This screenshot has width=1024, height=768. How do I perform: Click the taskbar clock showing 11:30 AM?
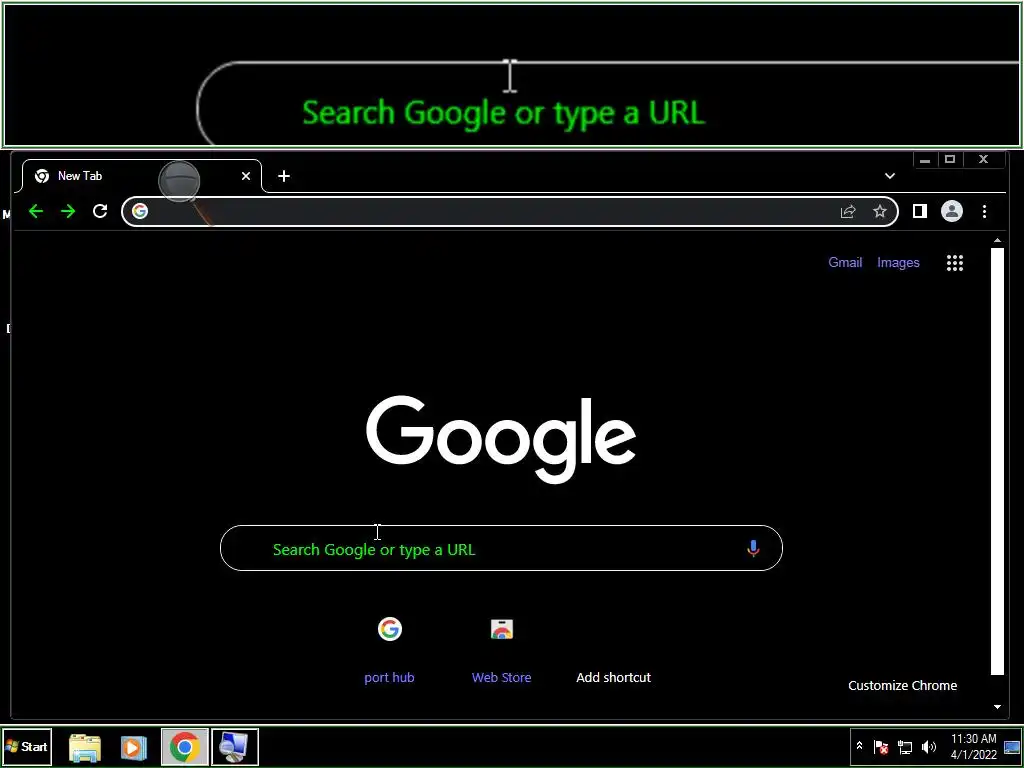(x=973, y=746)
